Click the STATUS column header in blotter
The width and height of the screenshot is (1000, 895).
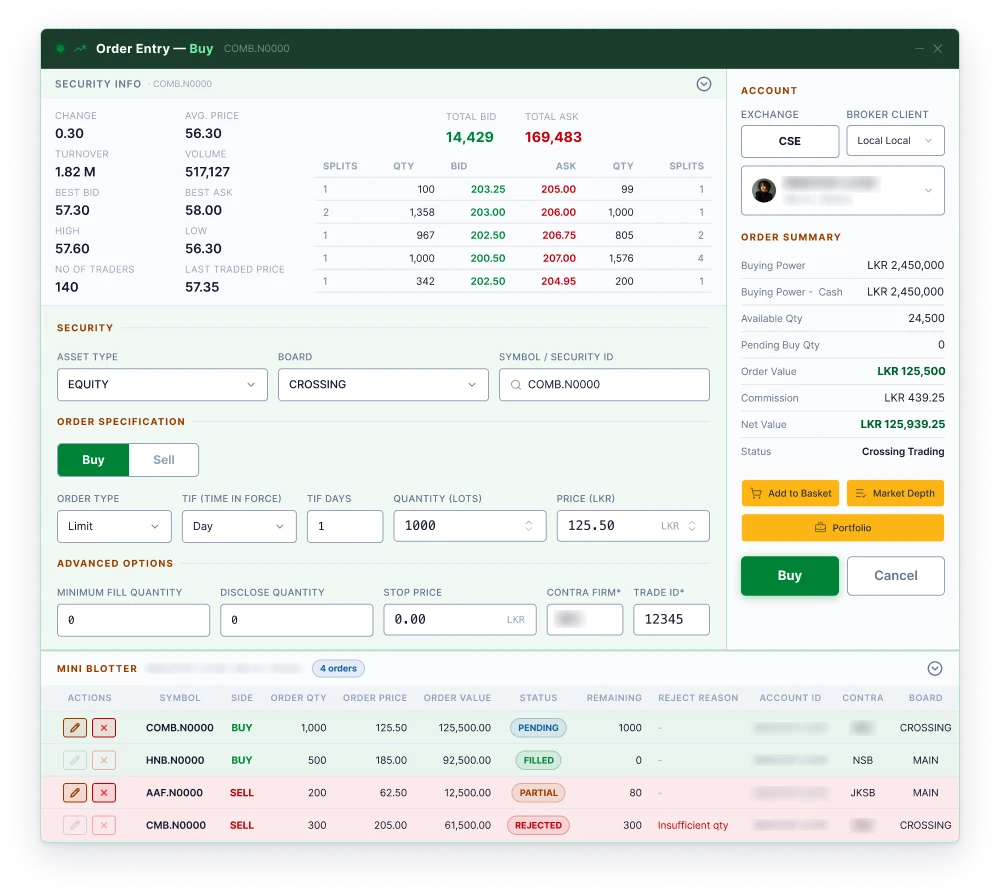(538, 698)
